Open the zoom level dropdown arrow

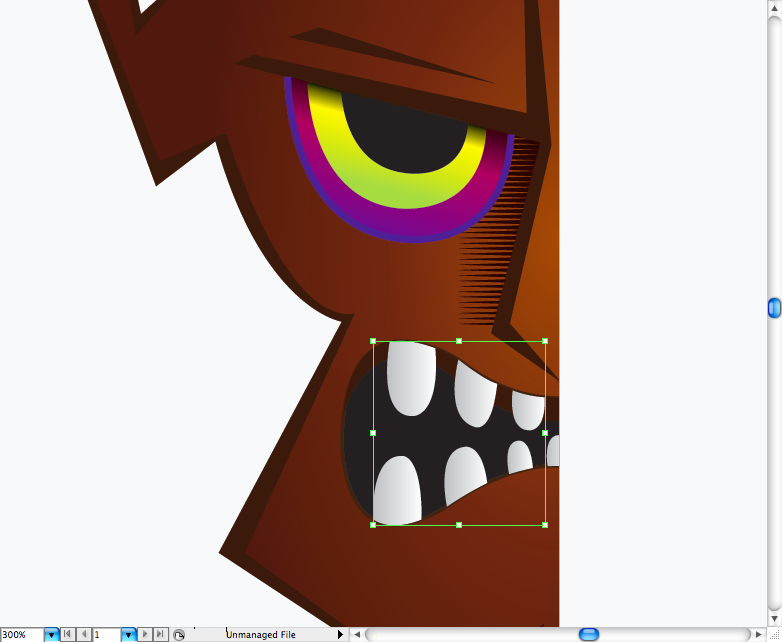point(52,635)
